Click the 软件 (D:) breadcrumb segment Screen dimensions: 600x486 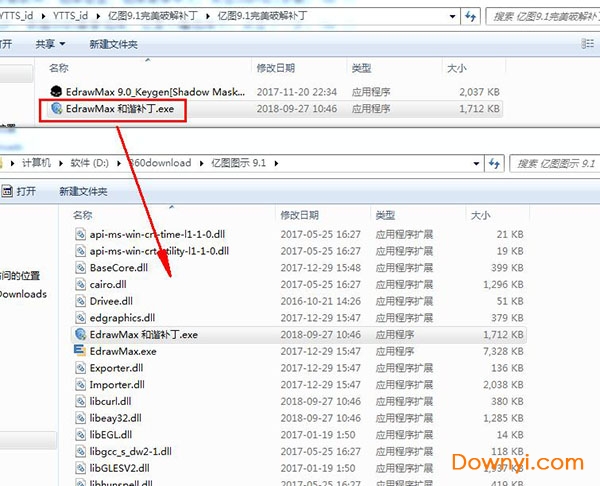(x=90, y=163)
